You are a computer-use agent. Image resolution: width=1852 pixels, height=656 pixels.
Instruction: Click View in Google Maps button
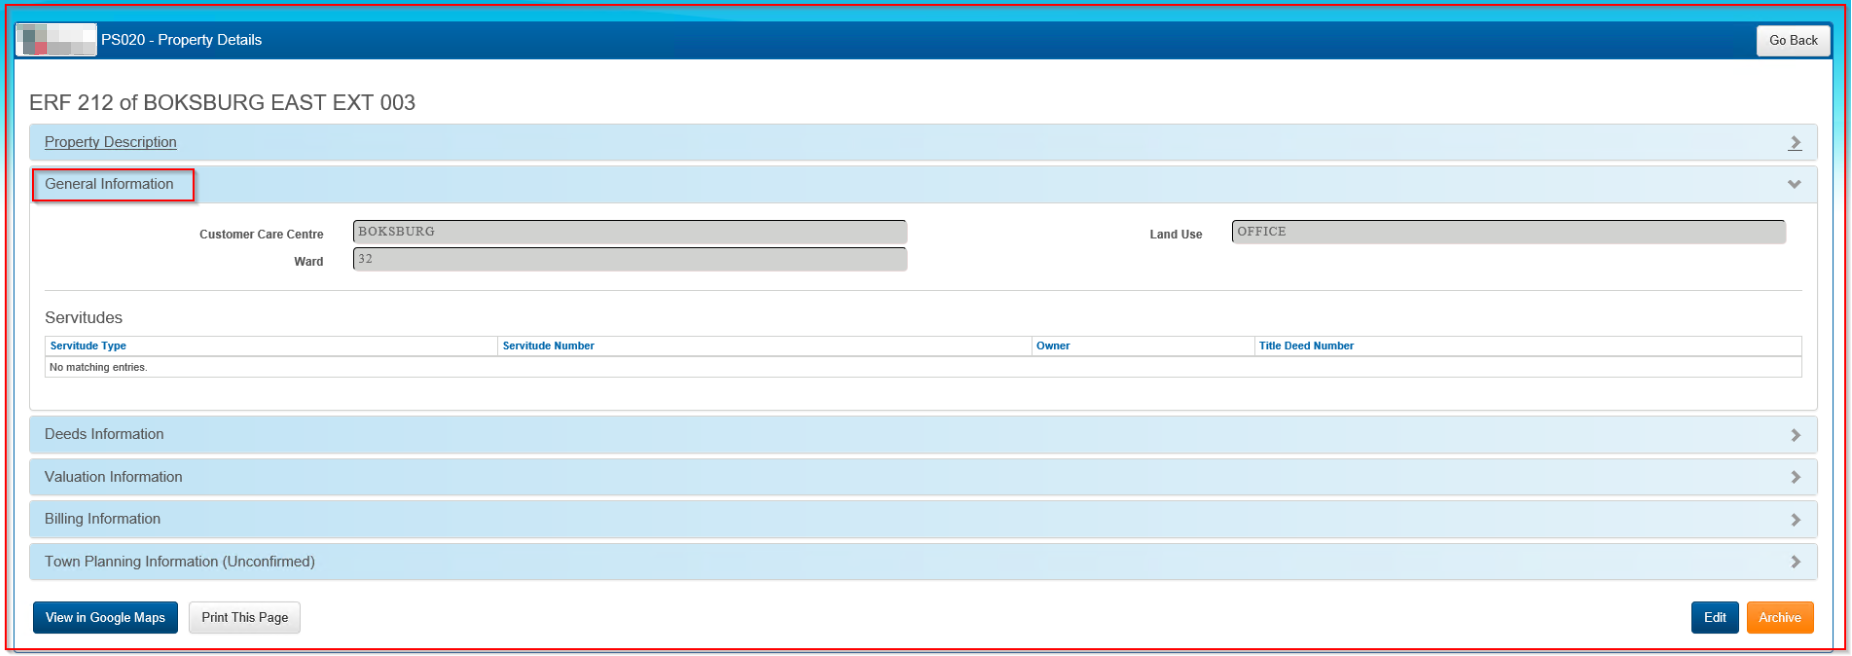coord(105,618)
